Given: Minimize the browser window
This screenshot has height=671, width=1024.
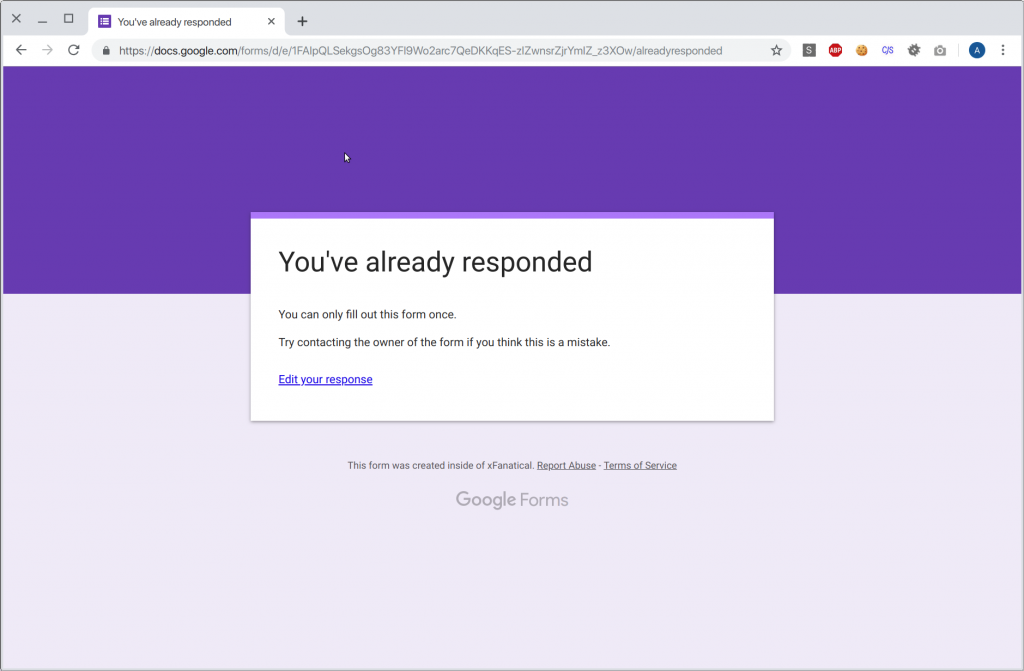Looking at the screenshot, I should click(42, 20).
